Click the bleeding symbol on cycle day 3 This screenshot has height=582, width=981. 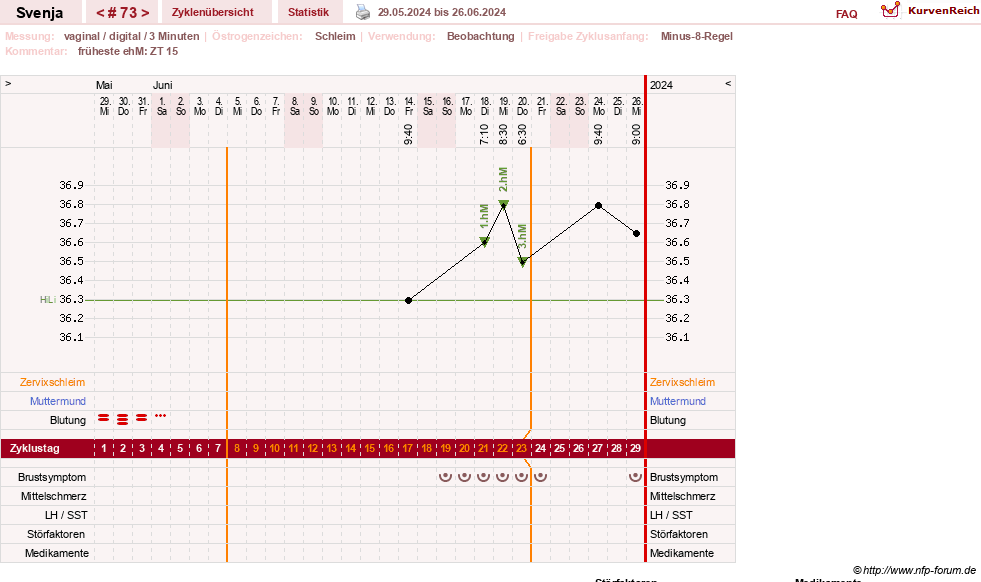click(x=142, y=417)
